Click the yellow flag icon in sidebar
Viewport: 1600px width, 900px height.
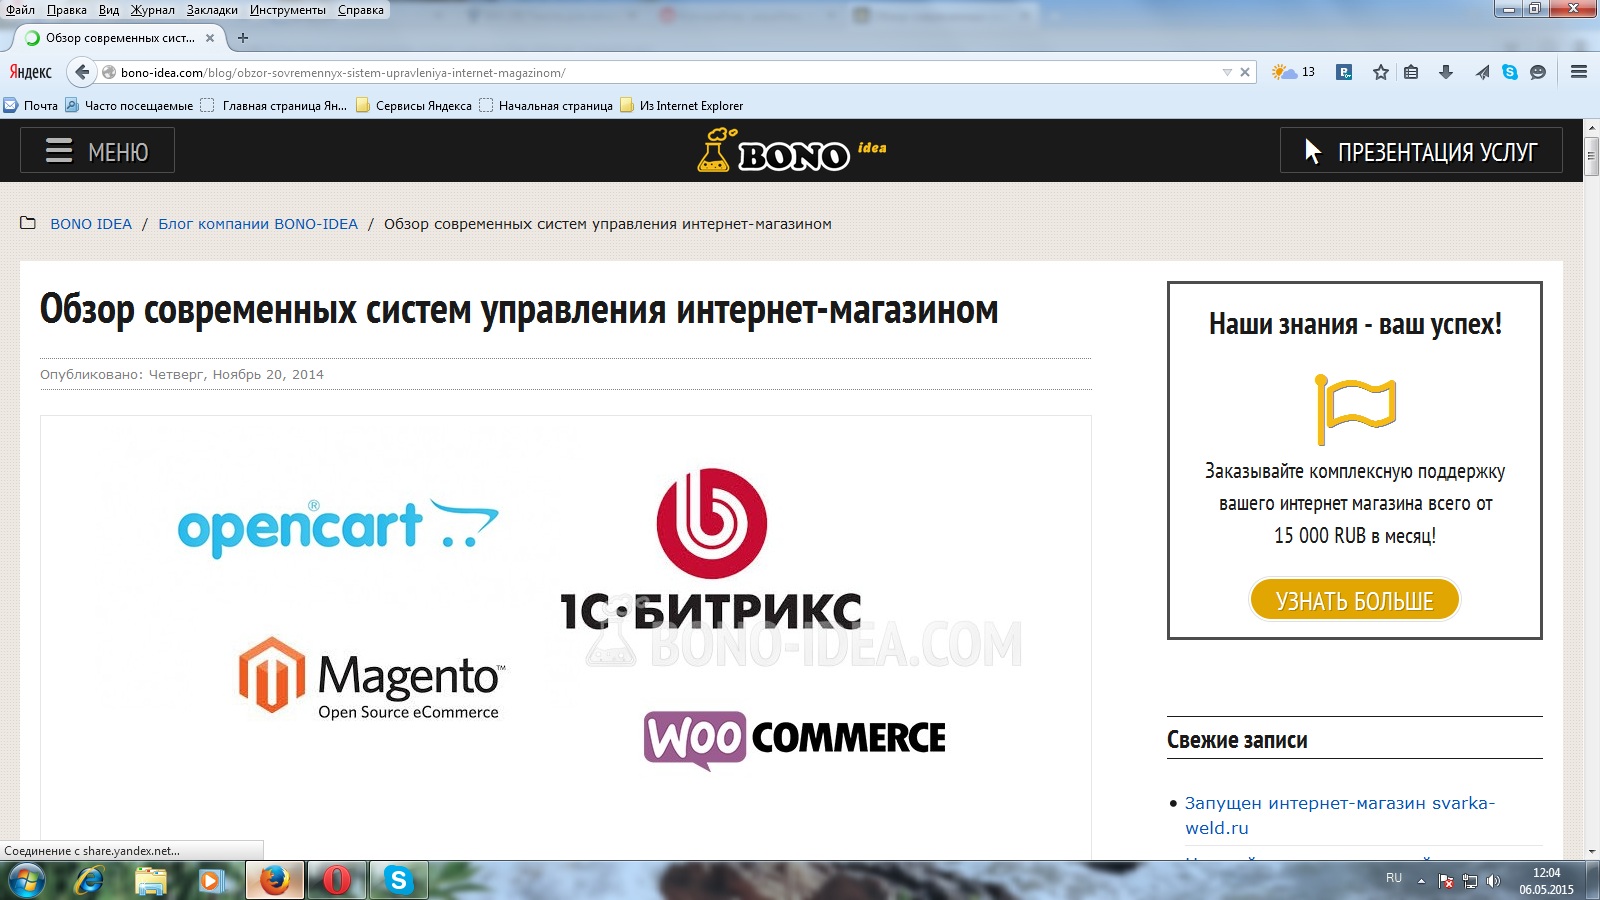1355,409
